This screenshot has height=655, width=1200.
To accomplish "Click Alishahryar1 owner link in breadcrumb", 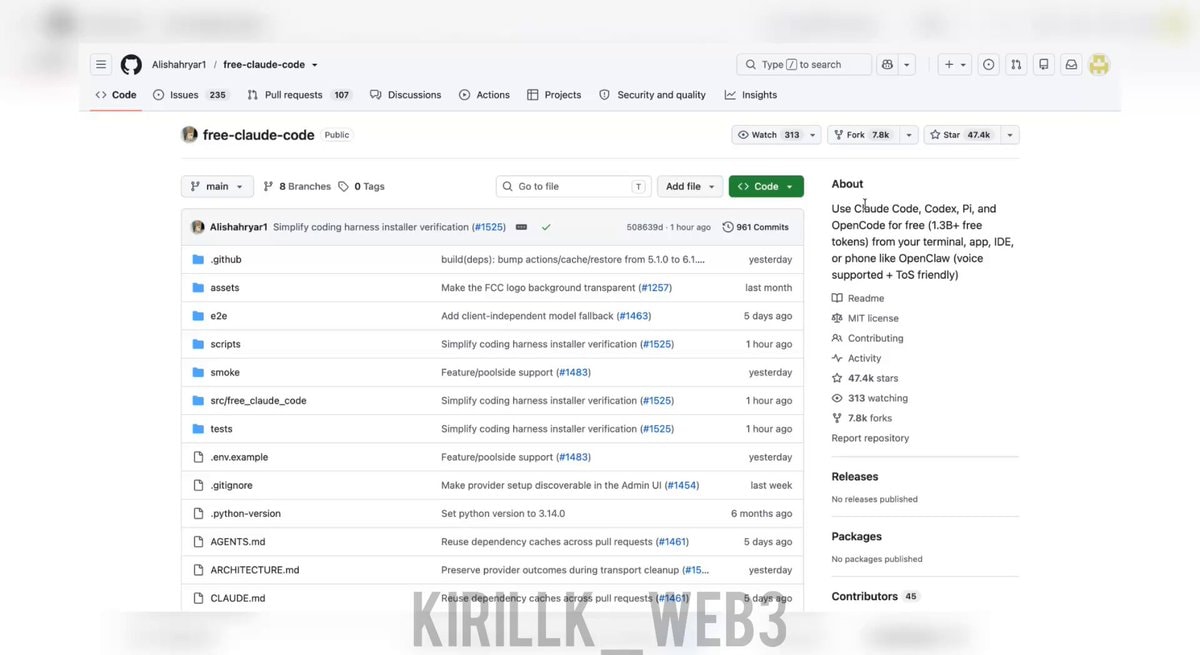I will pyautogui.click(x=179, y=65).
